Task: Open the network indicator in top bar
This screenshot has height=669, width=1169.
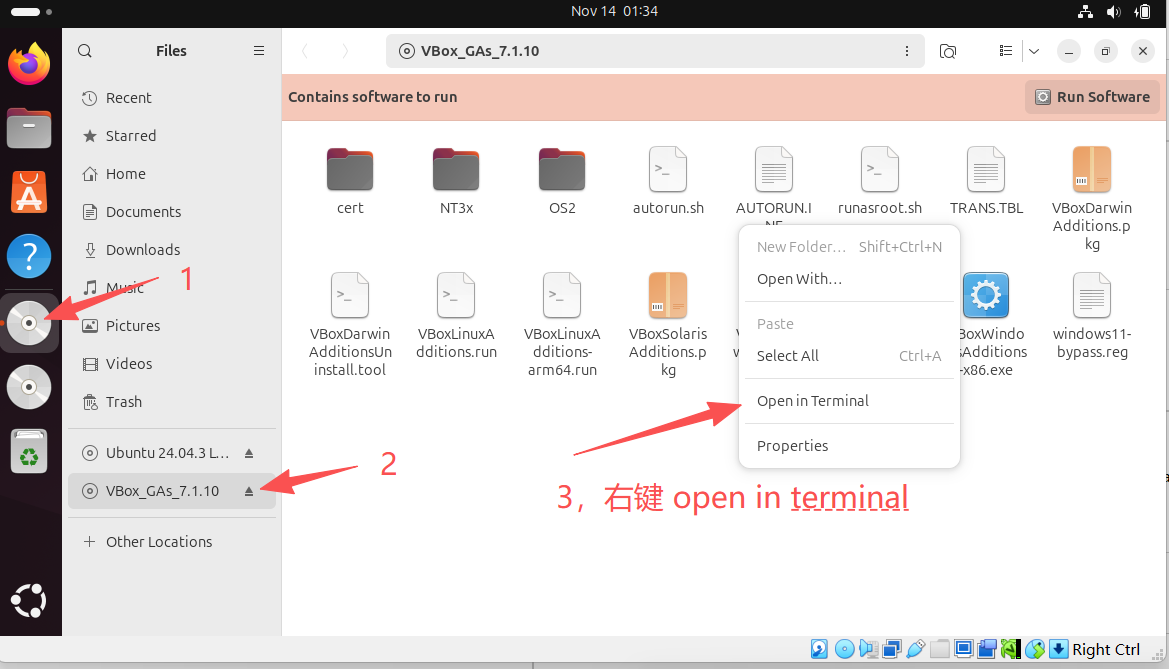Action: tap(1086, 11)
